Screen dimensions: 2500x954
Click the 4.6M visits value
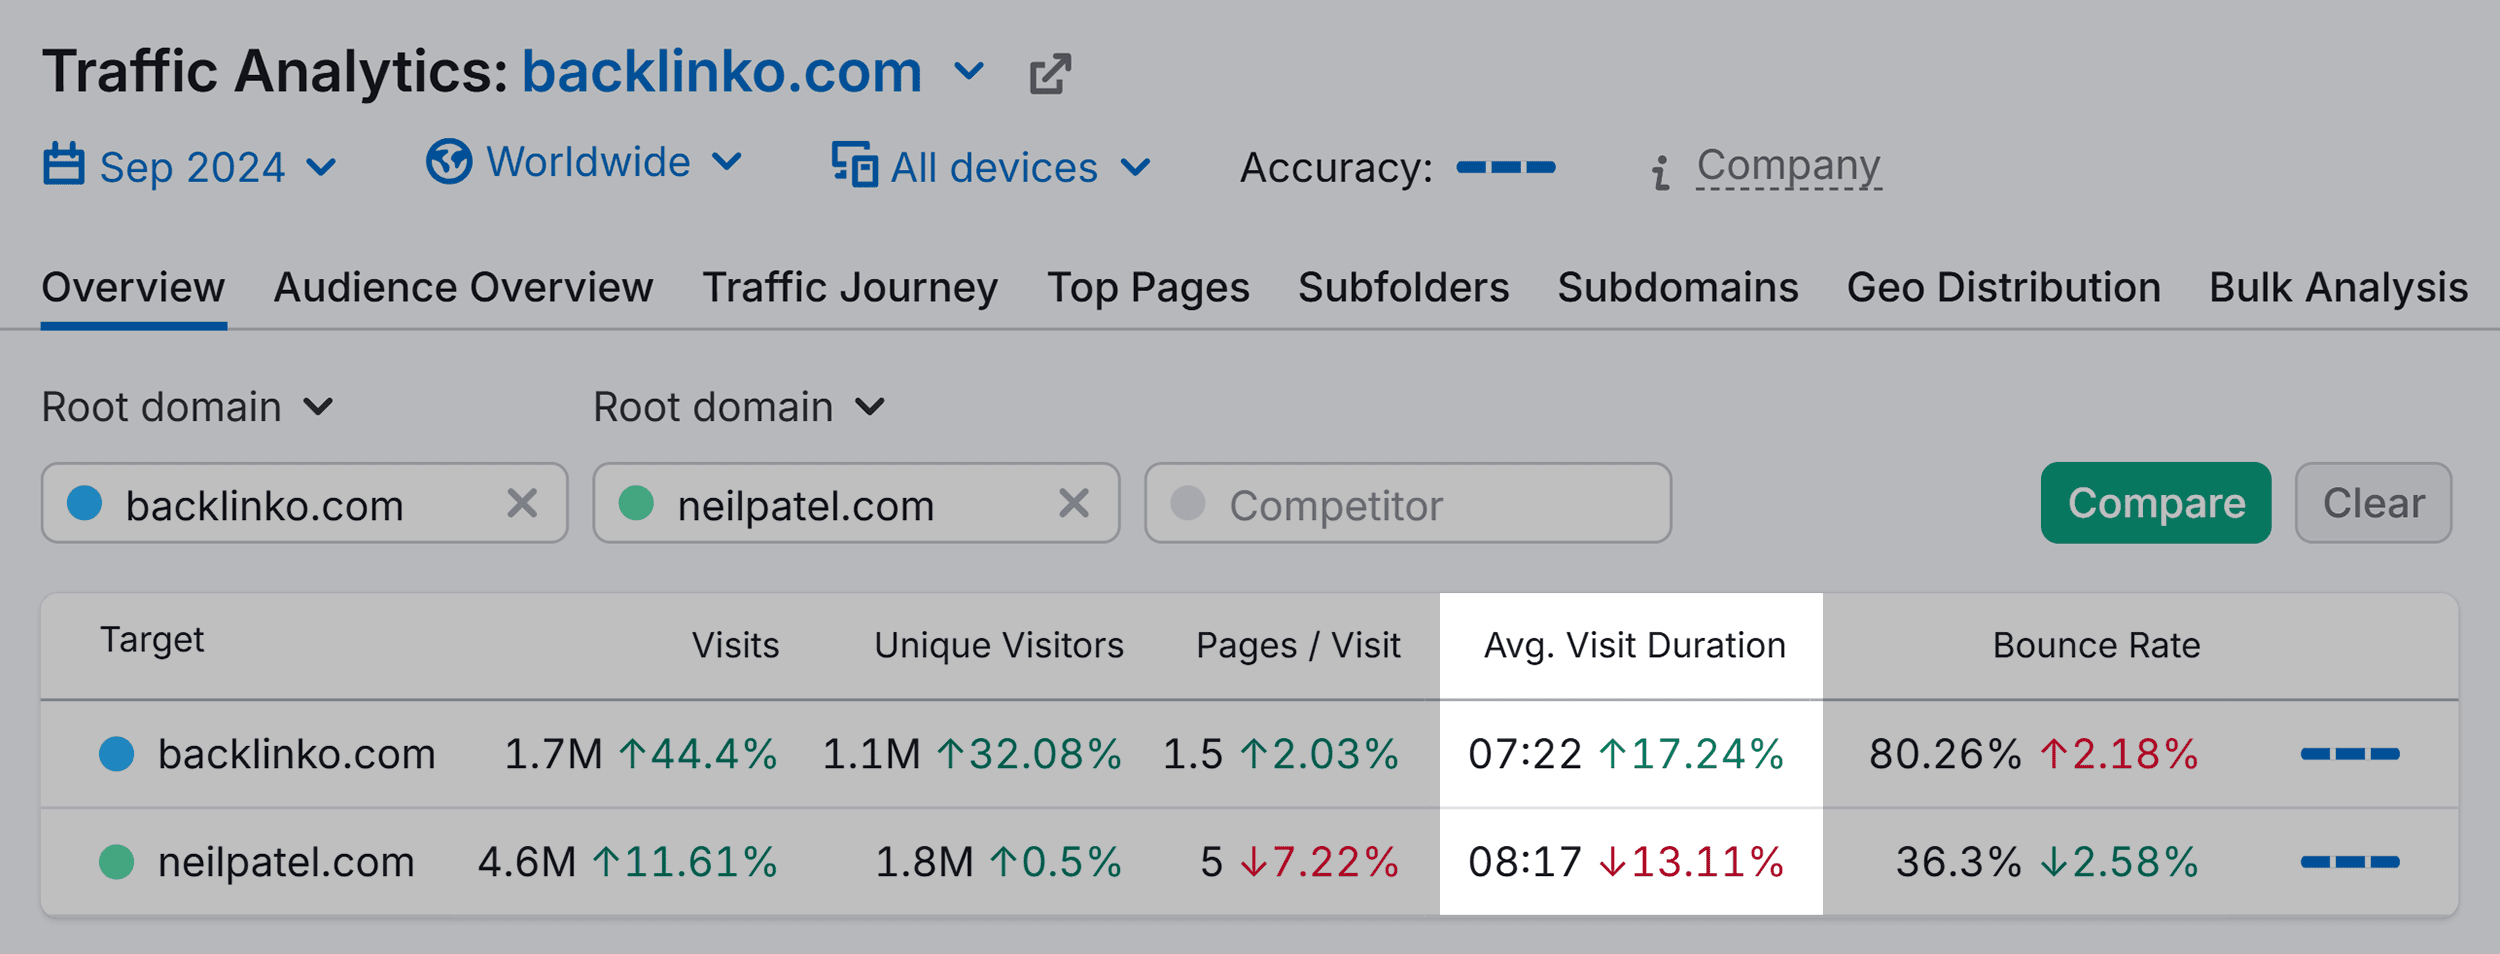[x=527, y=862]
